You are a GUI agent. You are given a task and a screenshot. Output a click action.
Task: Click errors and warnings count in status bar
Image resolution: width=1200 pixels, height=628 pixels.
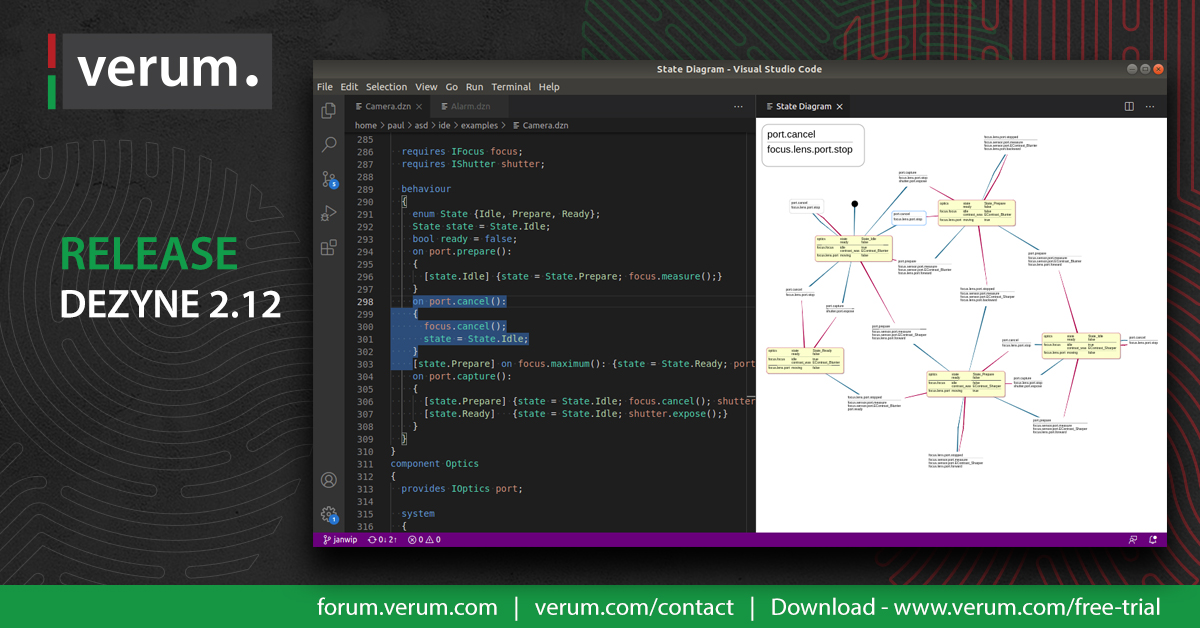click(x=424, y=539)
